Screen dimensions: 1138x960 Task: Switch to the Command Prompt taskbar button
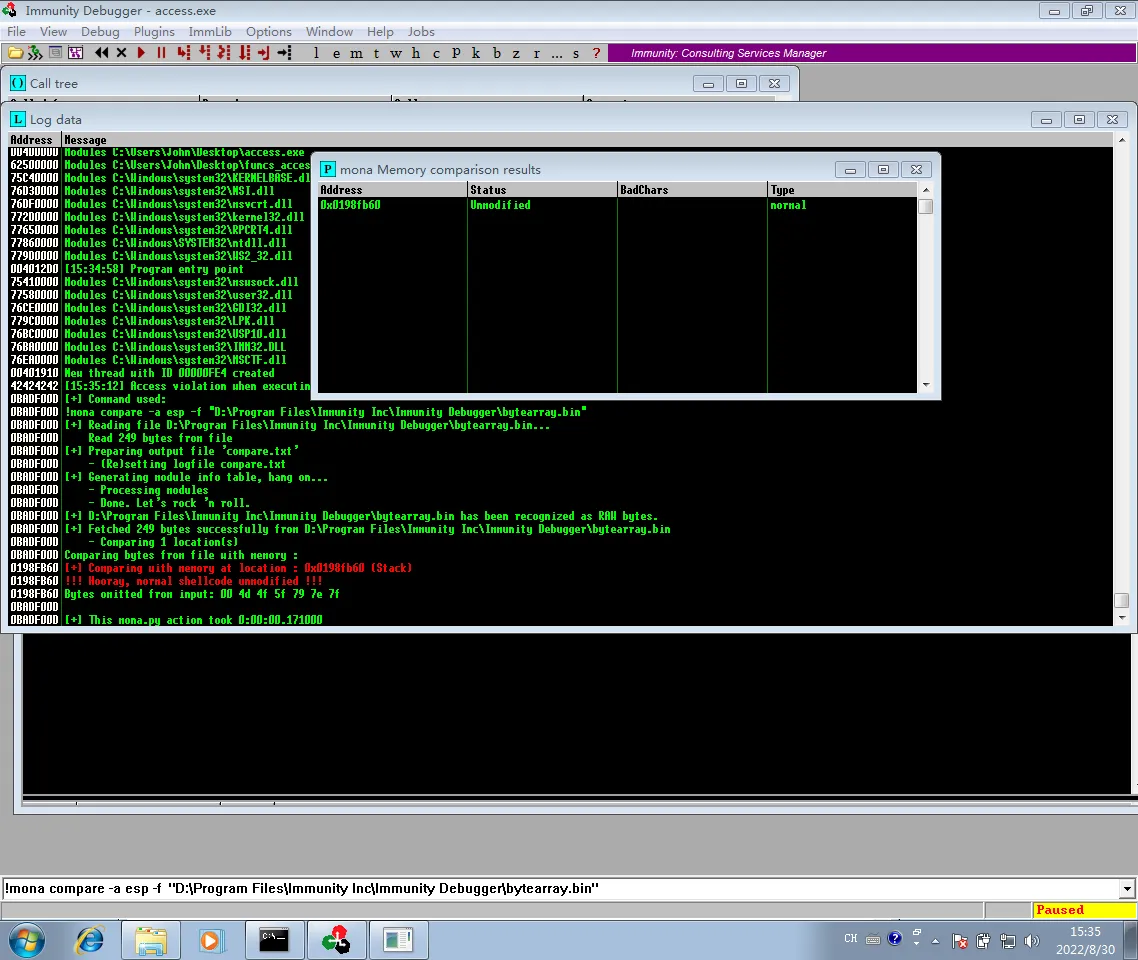point(274,940)
